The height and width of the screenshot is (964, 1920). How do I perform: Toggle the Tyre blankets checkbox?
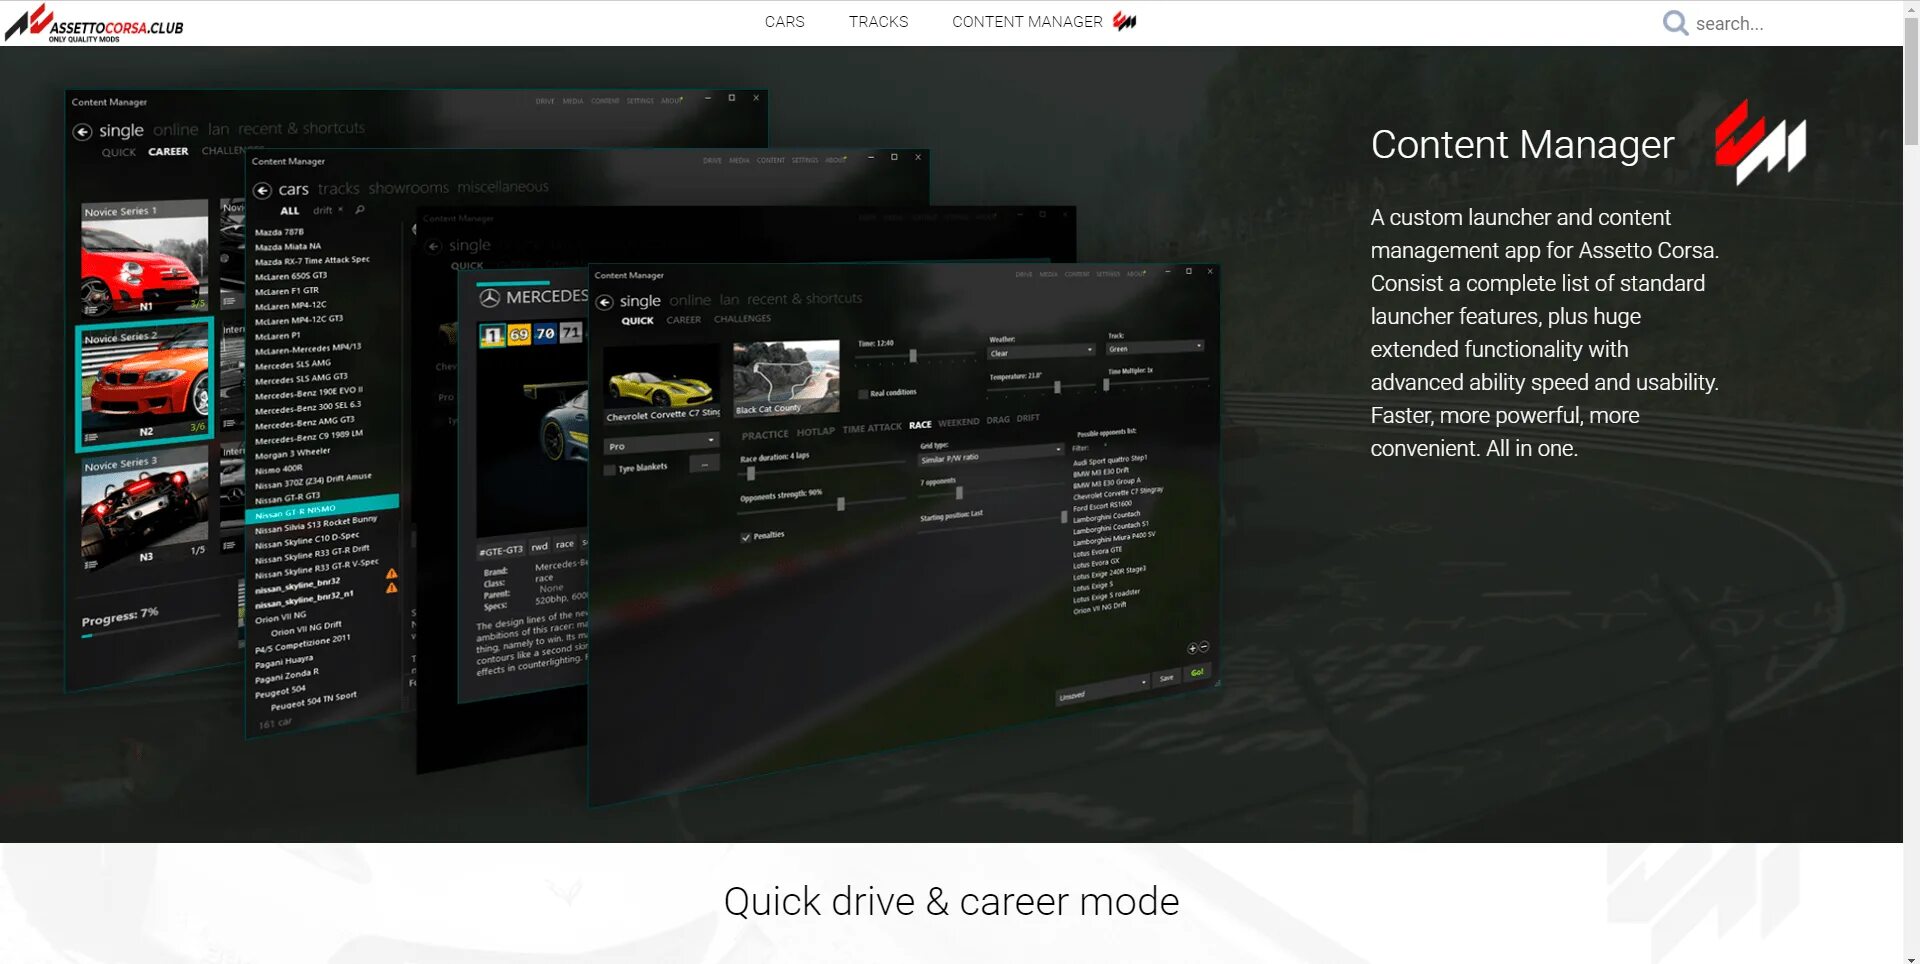pos(610,469)
